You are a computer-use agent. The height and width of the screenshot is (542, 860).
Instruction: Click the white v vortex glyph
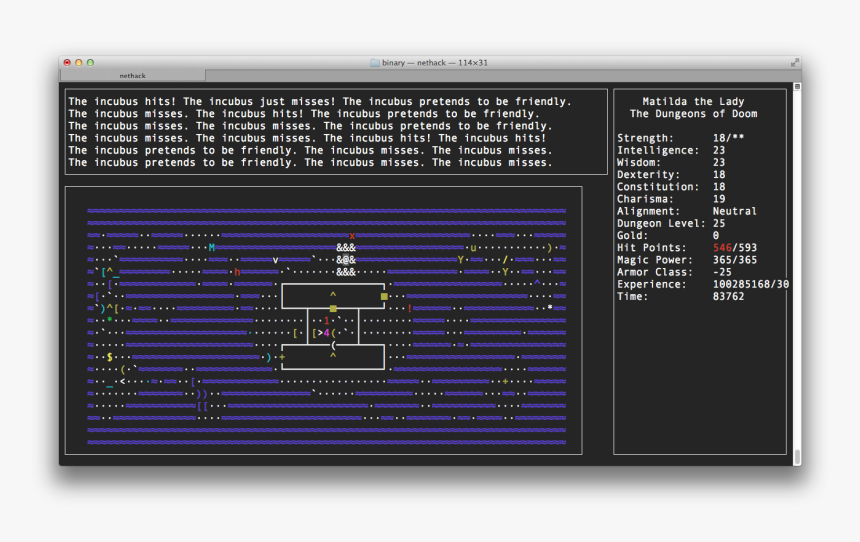(275, 261)
